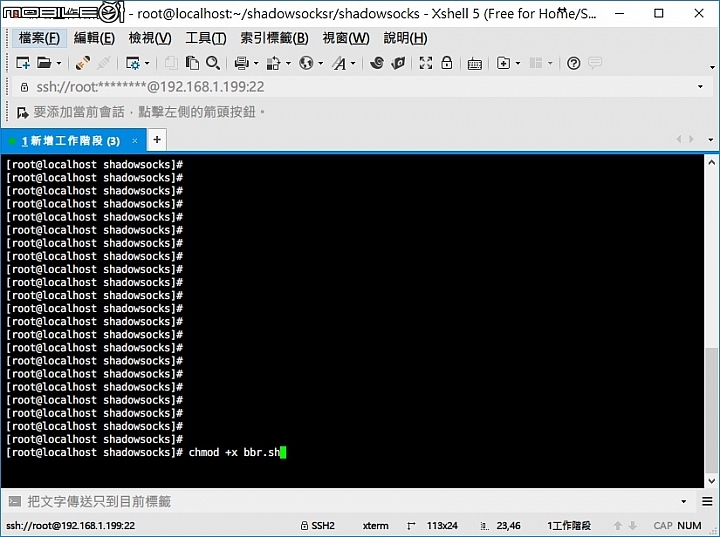Screen dimensions: 720x537
Task: Click the virtual keyboard icon
Action: click(x=474, y=64)
